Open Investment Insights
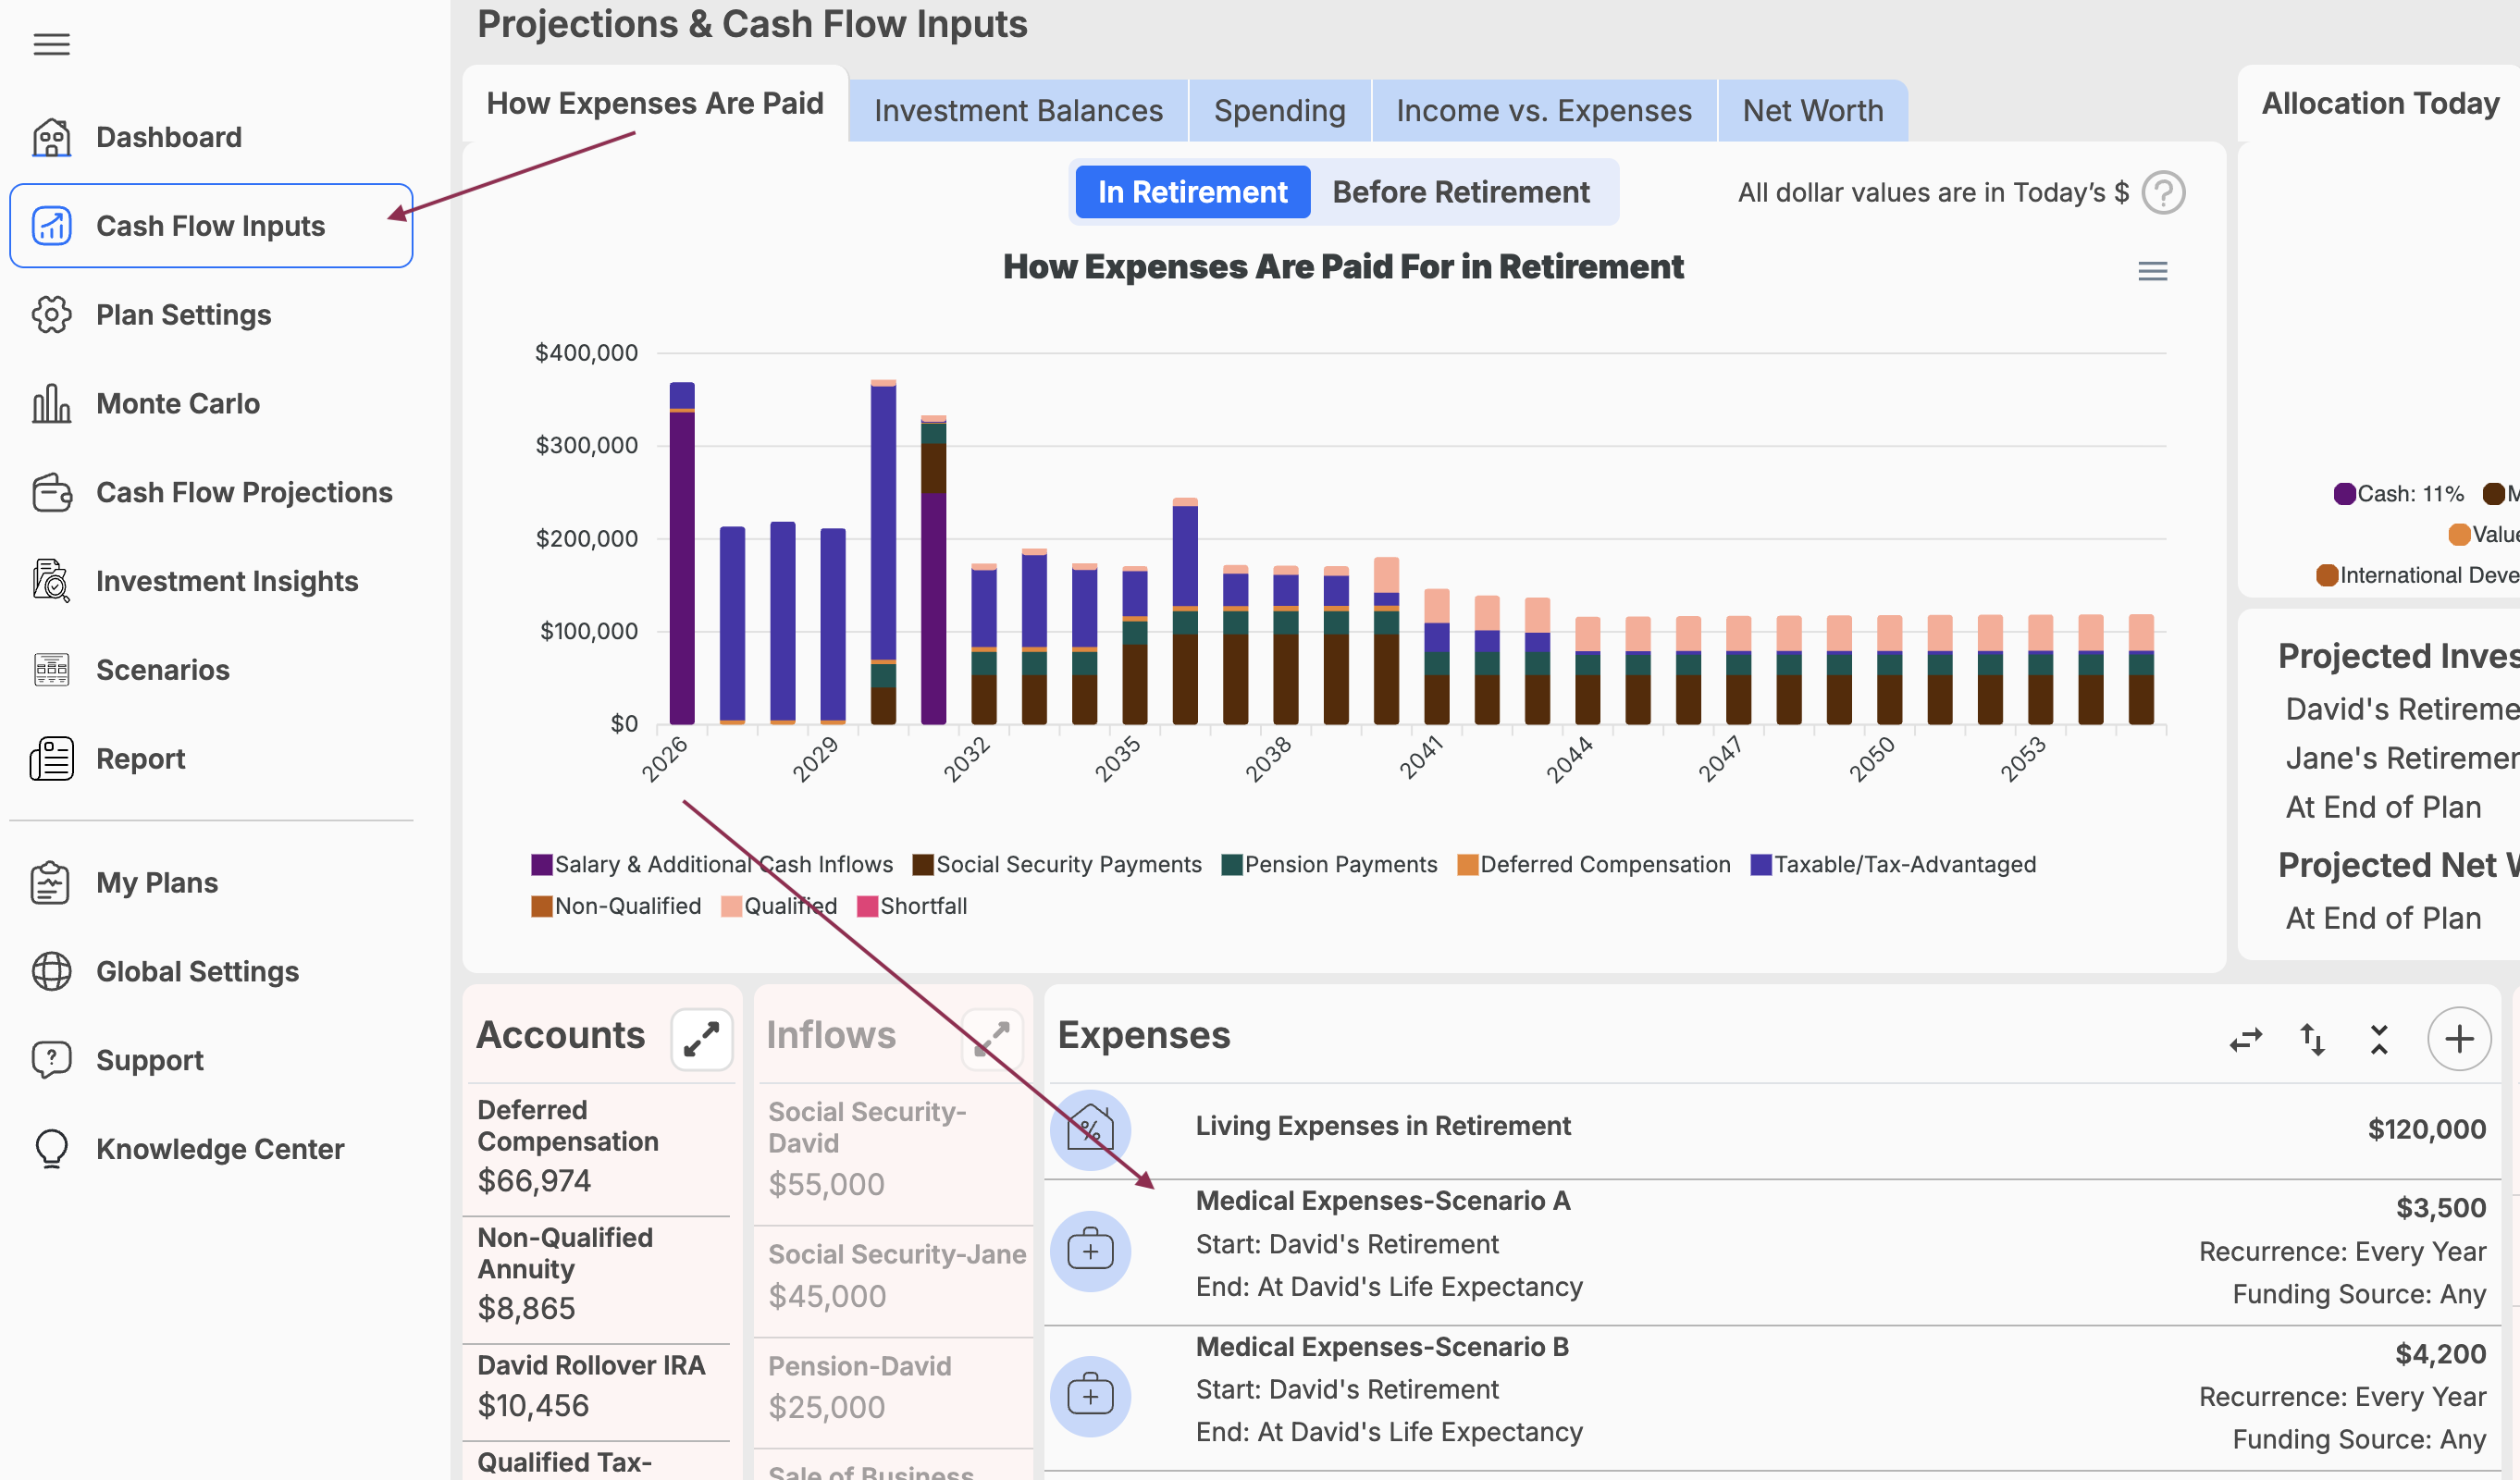Viewport: 2520px width, 1480px height. pyautogui.click(x=228, y=580)
